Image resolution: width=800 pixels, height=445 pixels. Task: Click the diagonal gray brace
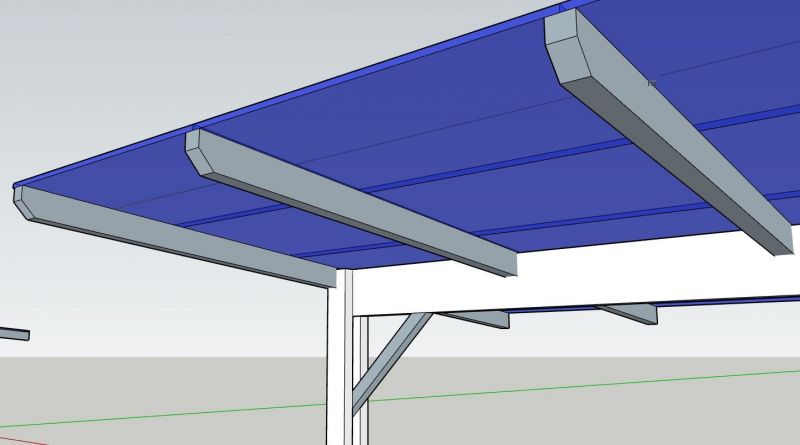point(390,358)
